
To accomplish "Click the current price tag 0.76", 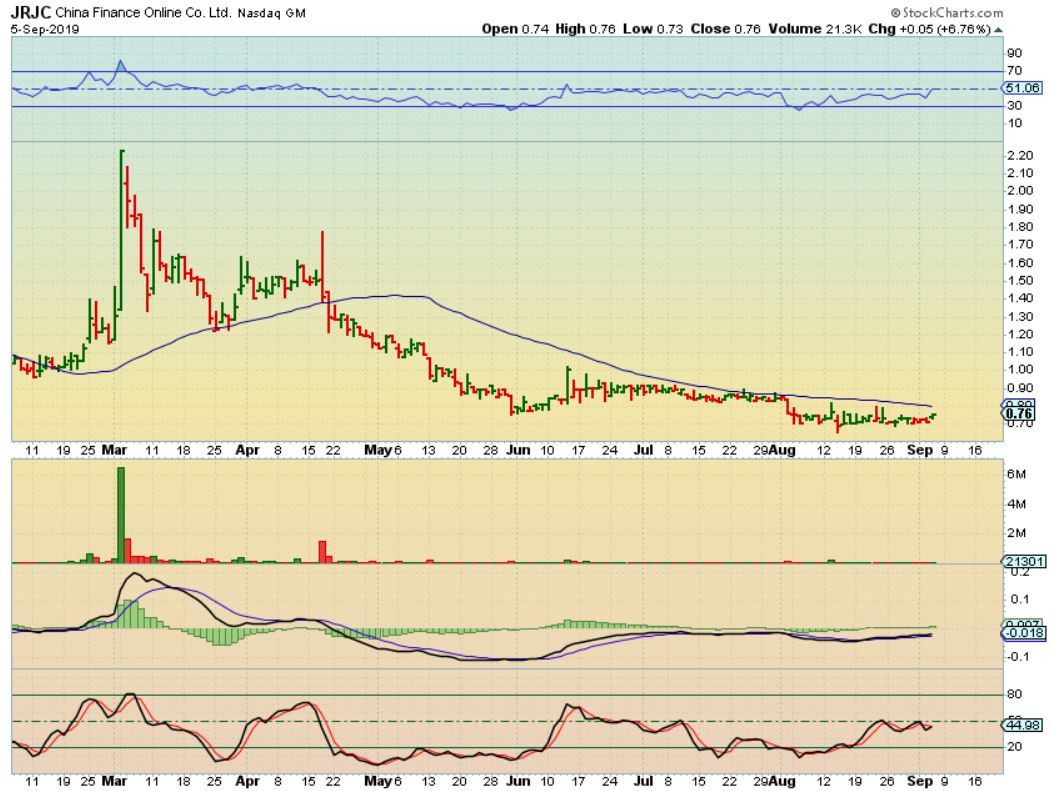I will [x=1022, y=414].
